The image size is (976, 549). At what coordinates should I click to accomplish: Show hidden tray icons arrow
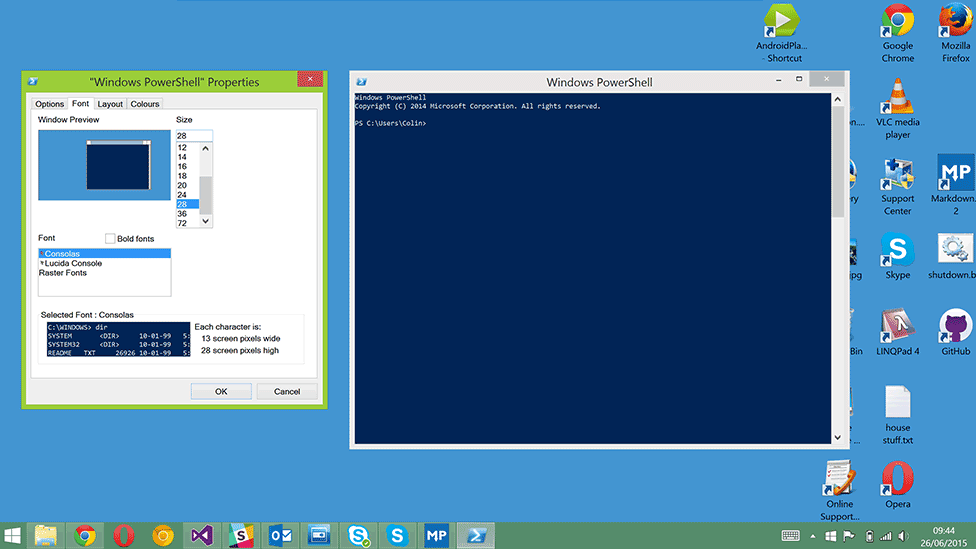813,536
